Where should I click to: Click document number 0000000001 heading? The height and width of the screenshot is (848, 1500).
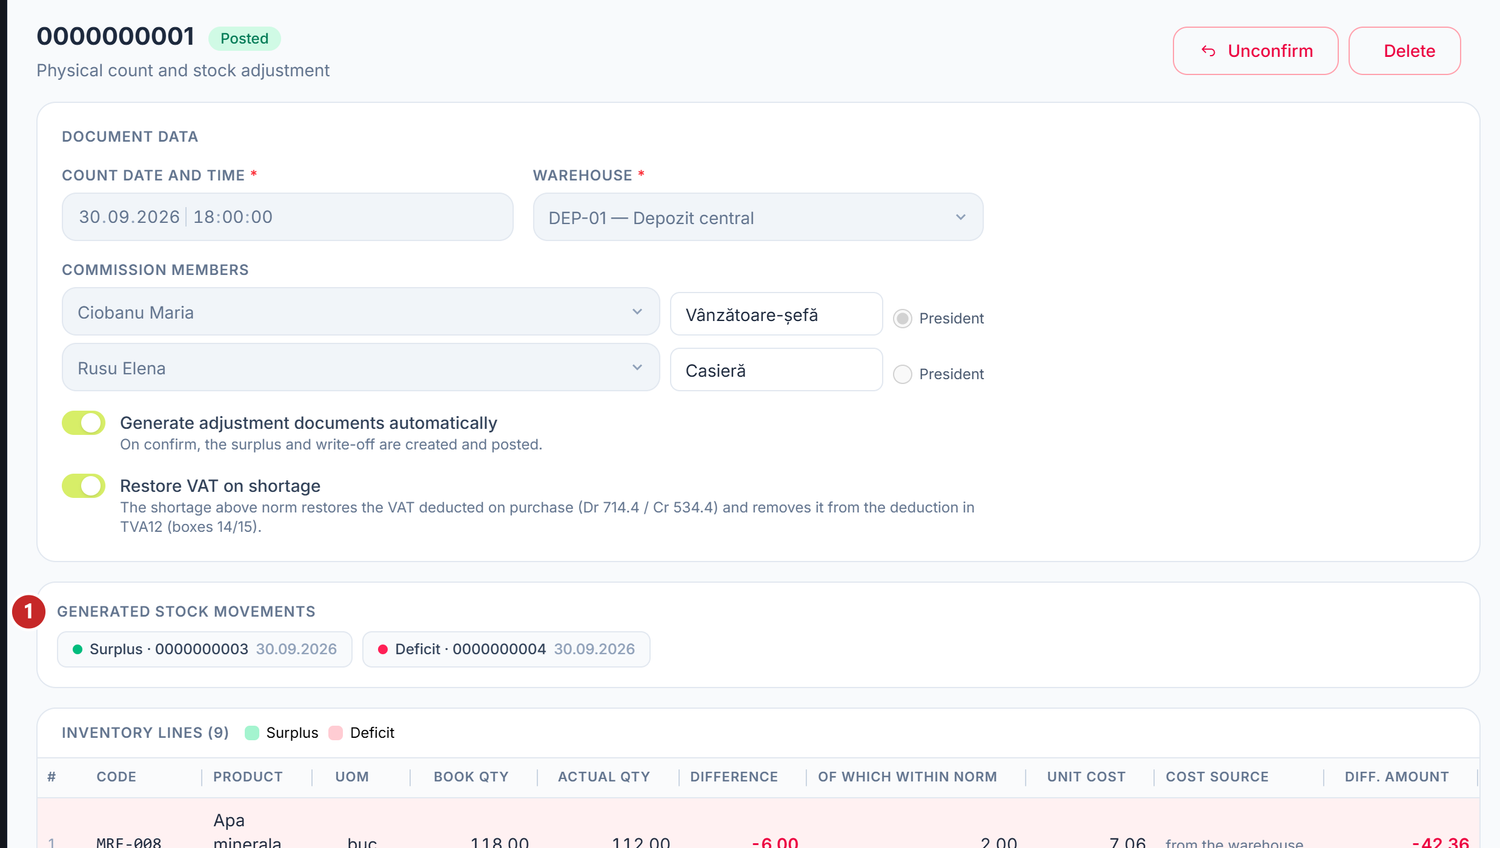(116, 37)
